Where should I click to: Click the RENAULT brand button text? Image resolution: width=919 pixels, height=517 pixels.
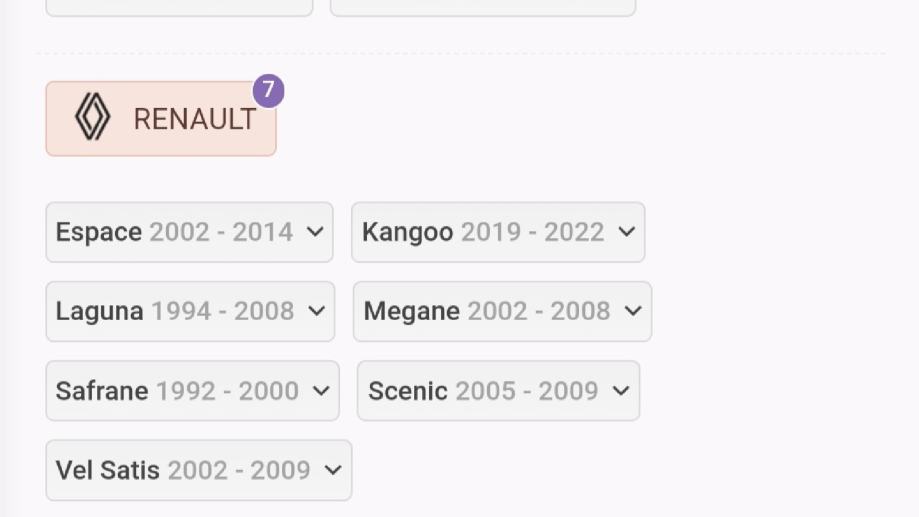coord(194,119)
